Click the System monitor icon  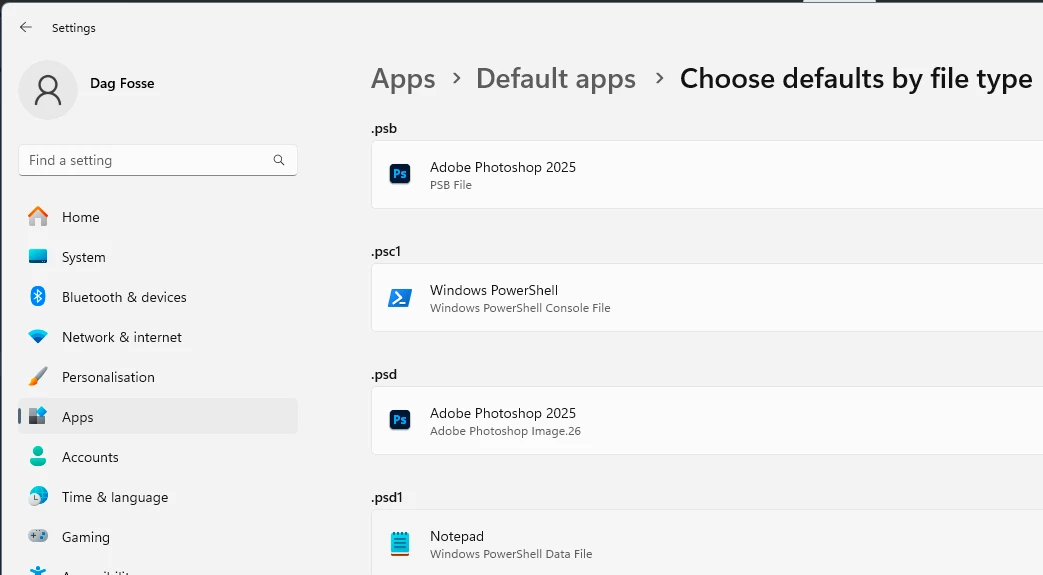click(x=38, y=257)
